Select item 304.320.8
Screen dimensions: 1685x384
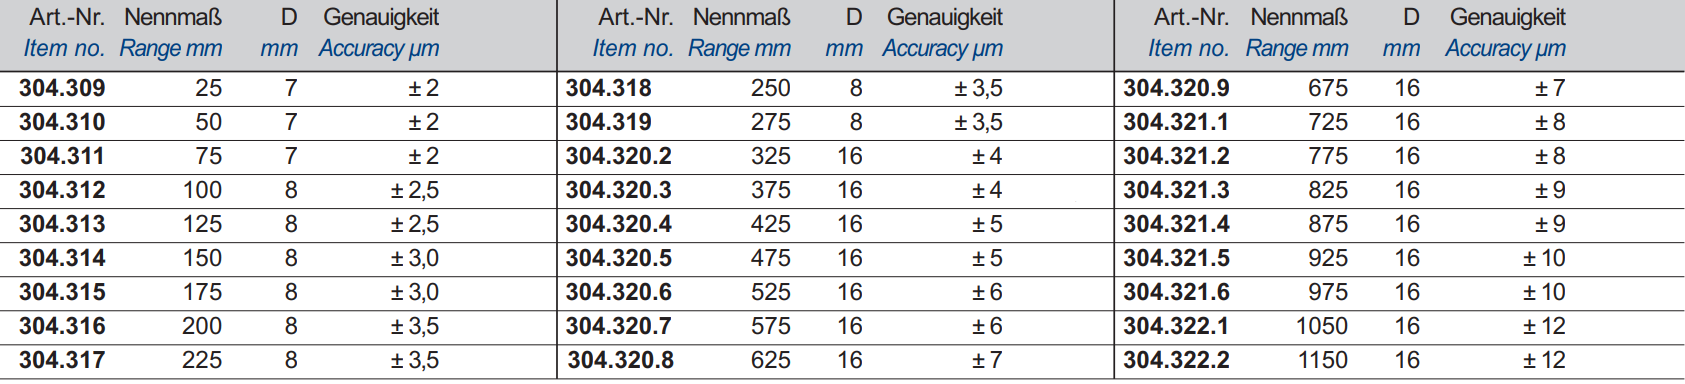pos(620,360)
